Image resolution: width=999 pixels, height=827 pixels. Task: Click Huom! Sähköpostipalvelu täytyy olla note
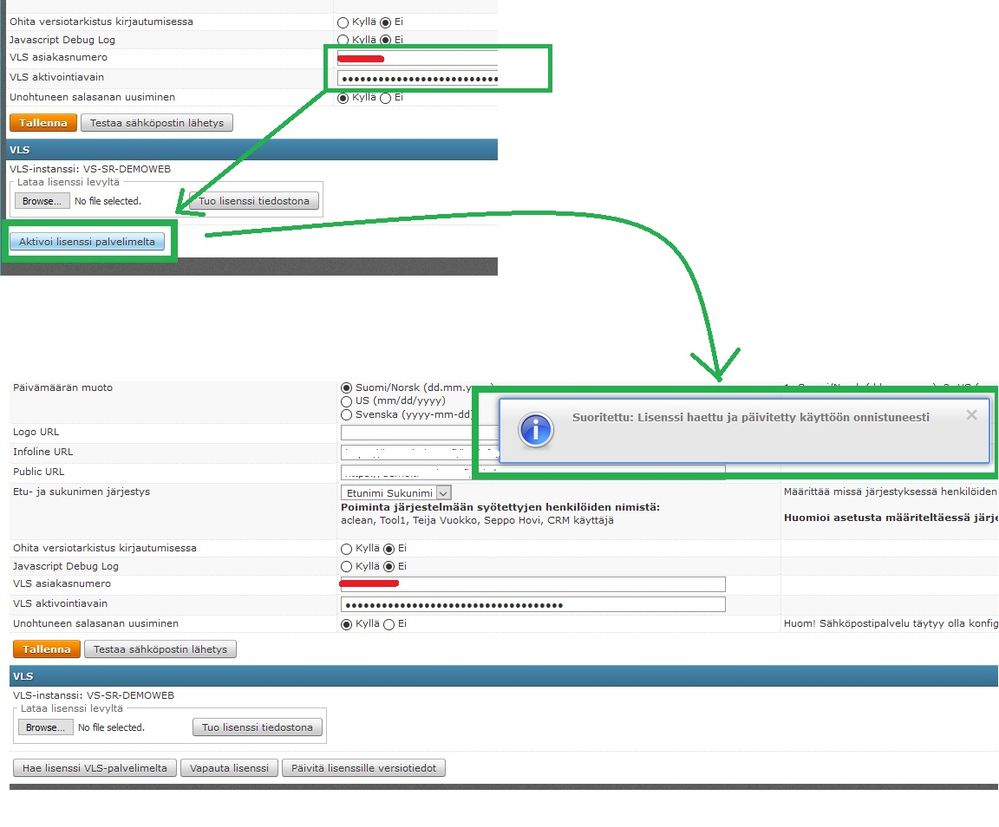click(891, 623)
